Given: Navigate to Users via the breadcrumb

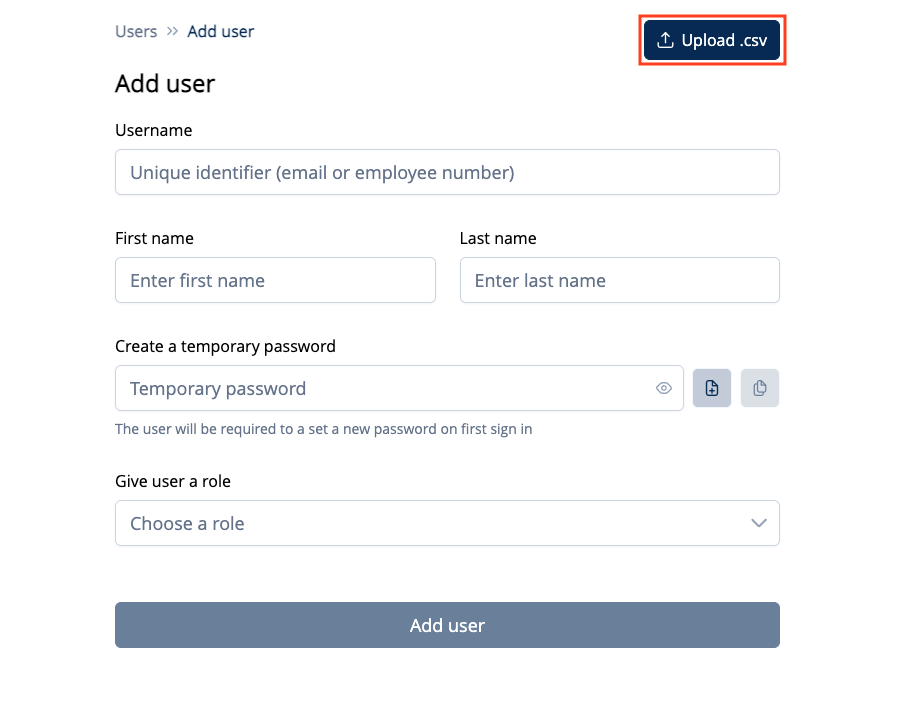Looking at the screenshot, I should [136, 31].
